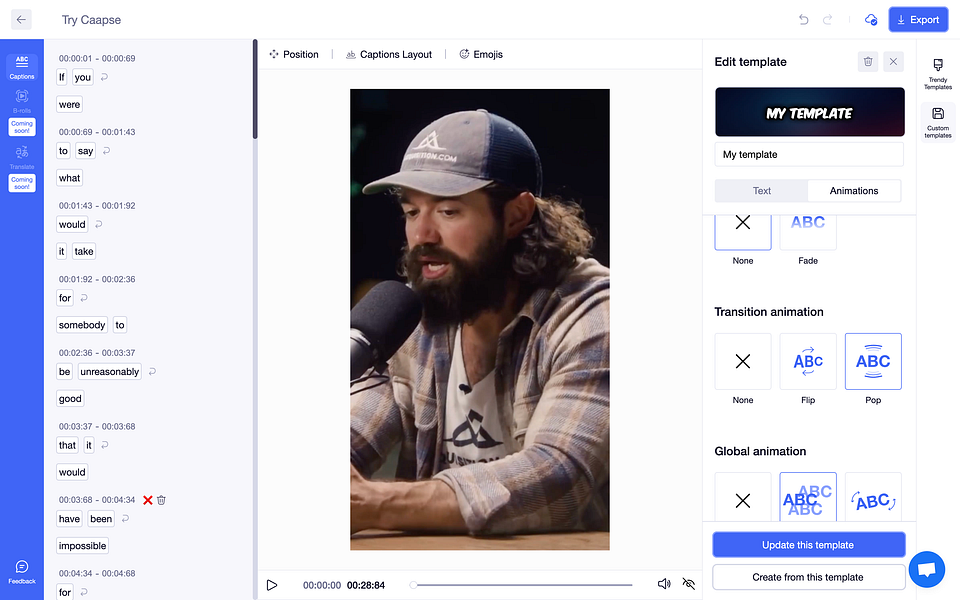Open the Feedback form

[x=22, y=572]
